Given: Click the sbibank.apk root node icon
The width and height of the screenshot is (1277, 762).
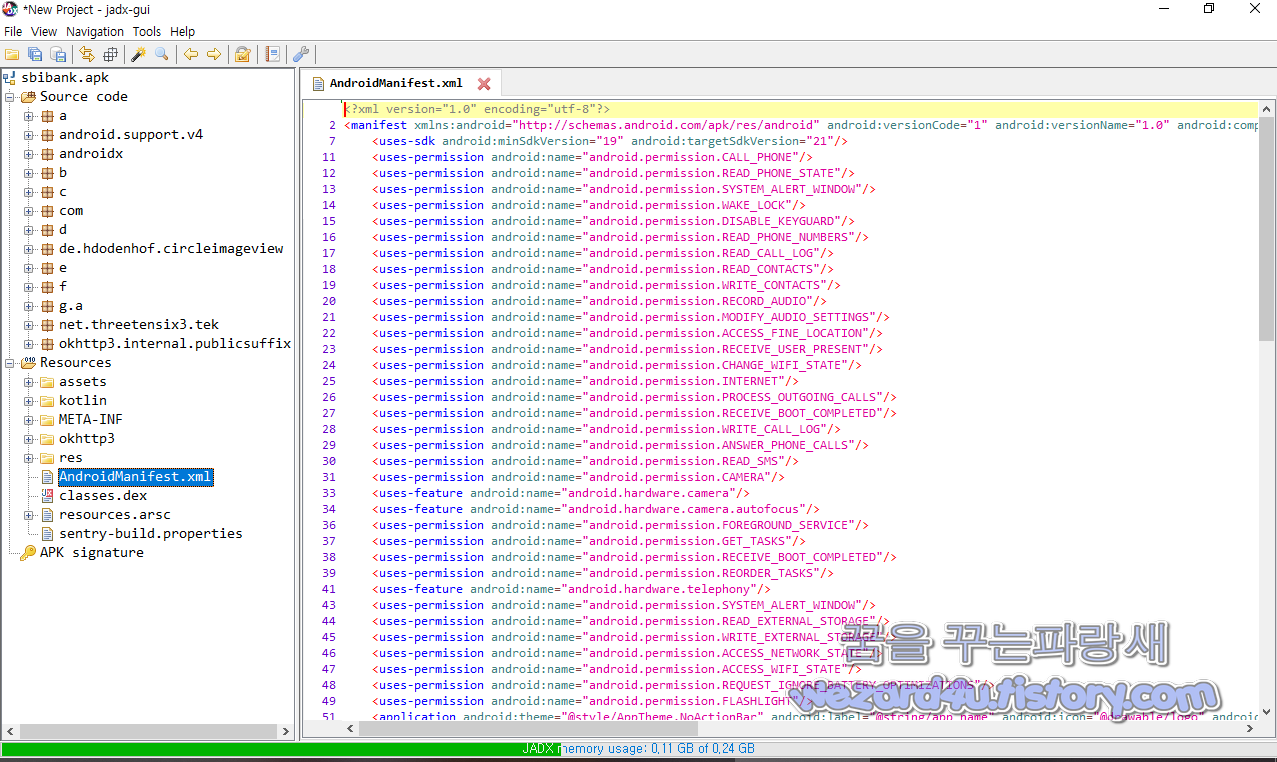Looking at the screenshot, I should point(10,77).
